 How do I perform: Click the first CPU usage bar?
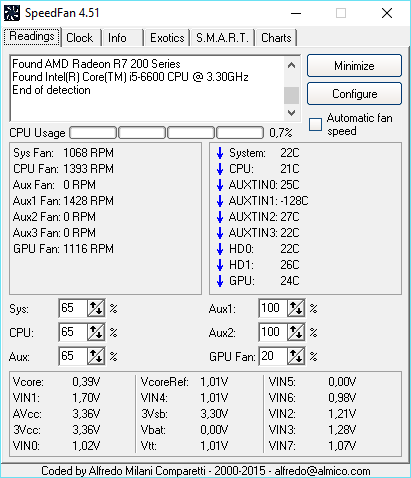pyautogui.click(x=93, y=133)
